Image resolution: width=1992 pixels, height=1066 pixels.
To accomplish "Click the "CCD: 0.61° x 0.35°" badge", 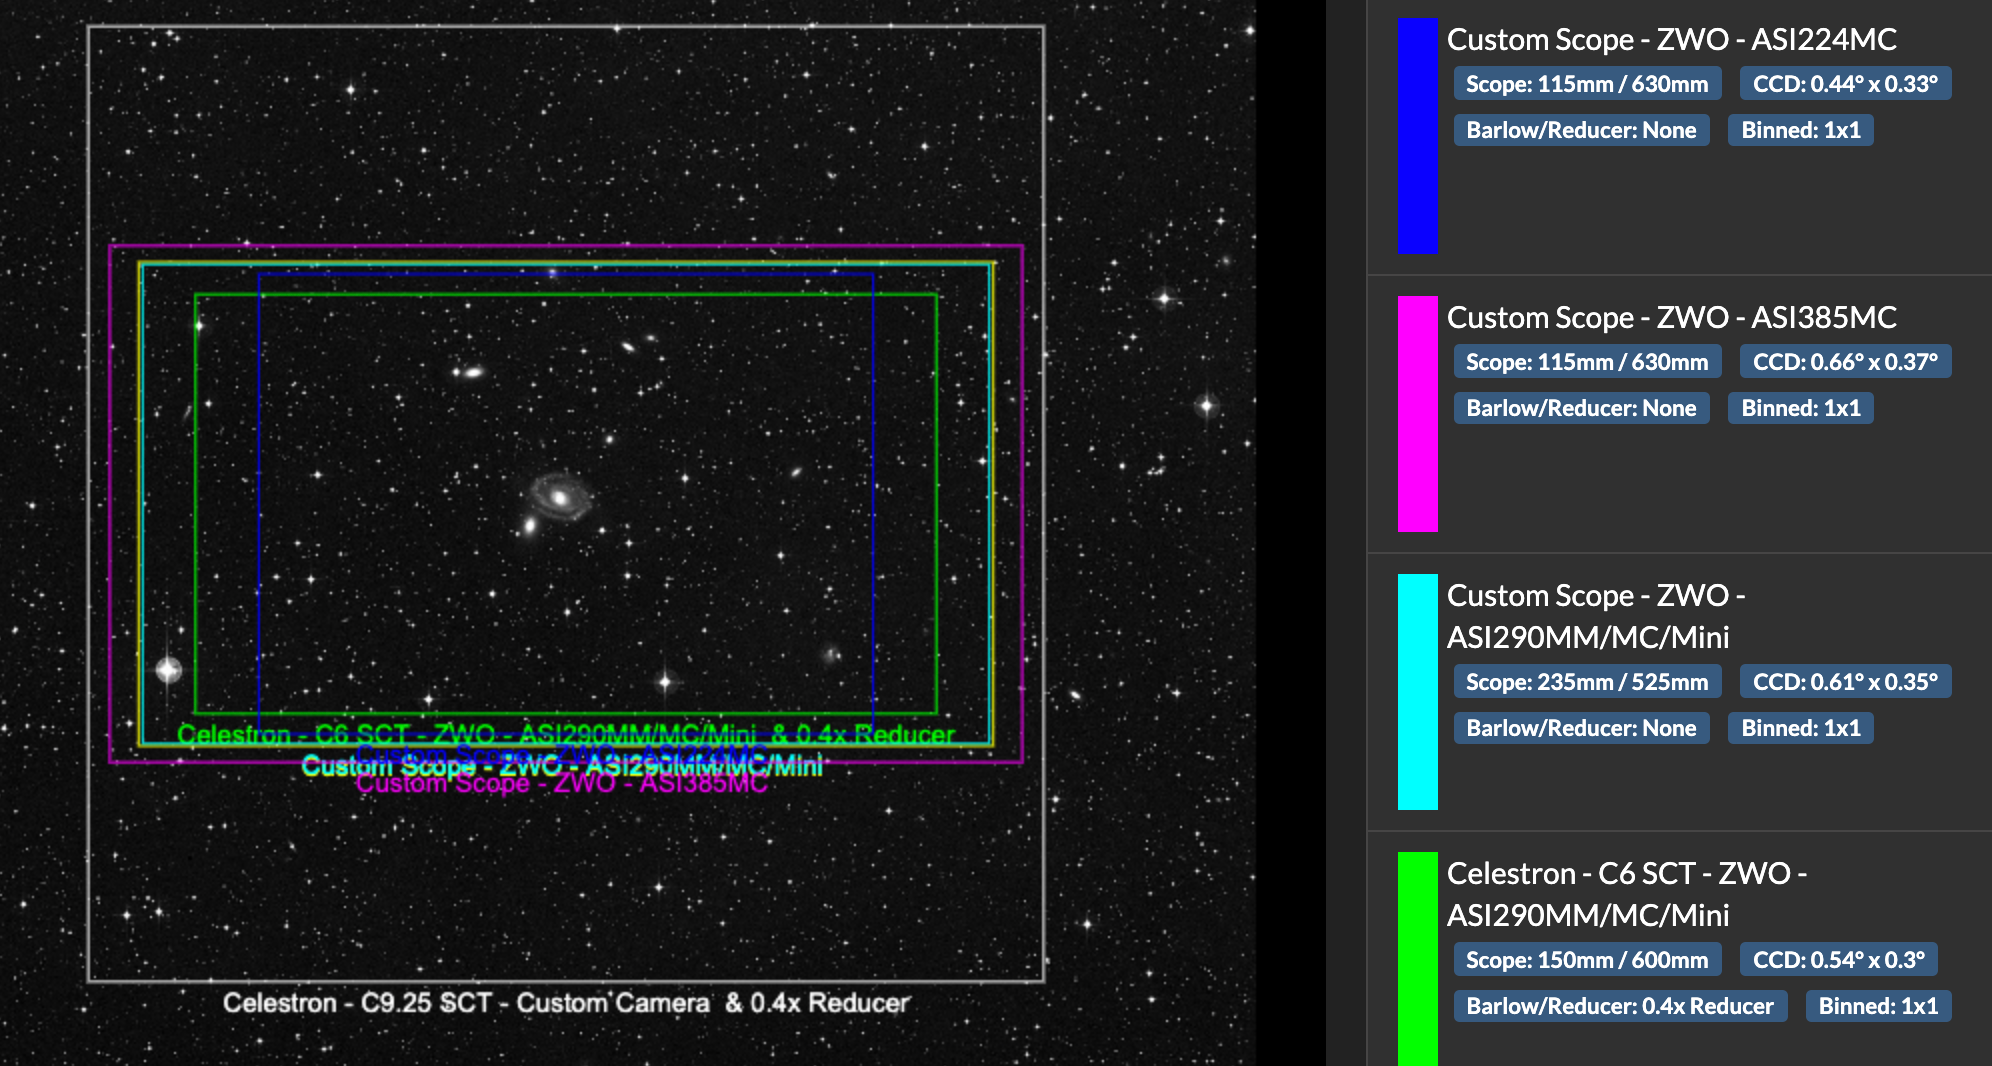I will [1845, 682].
